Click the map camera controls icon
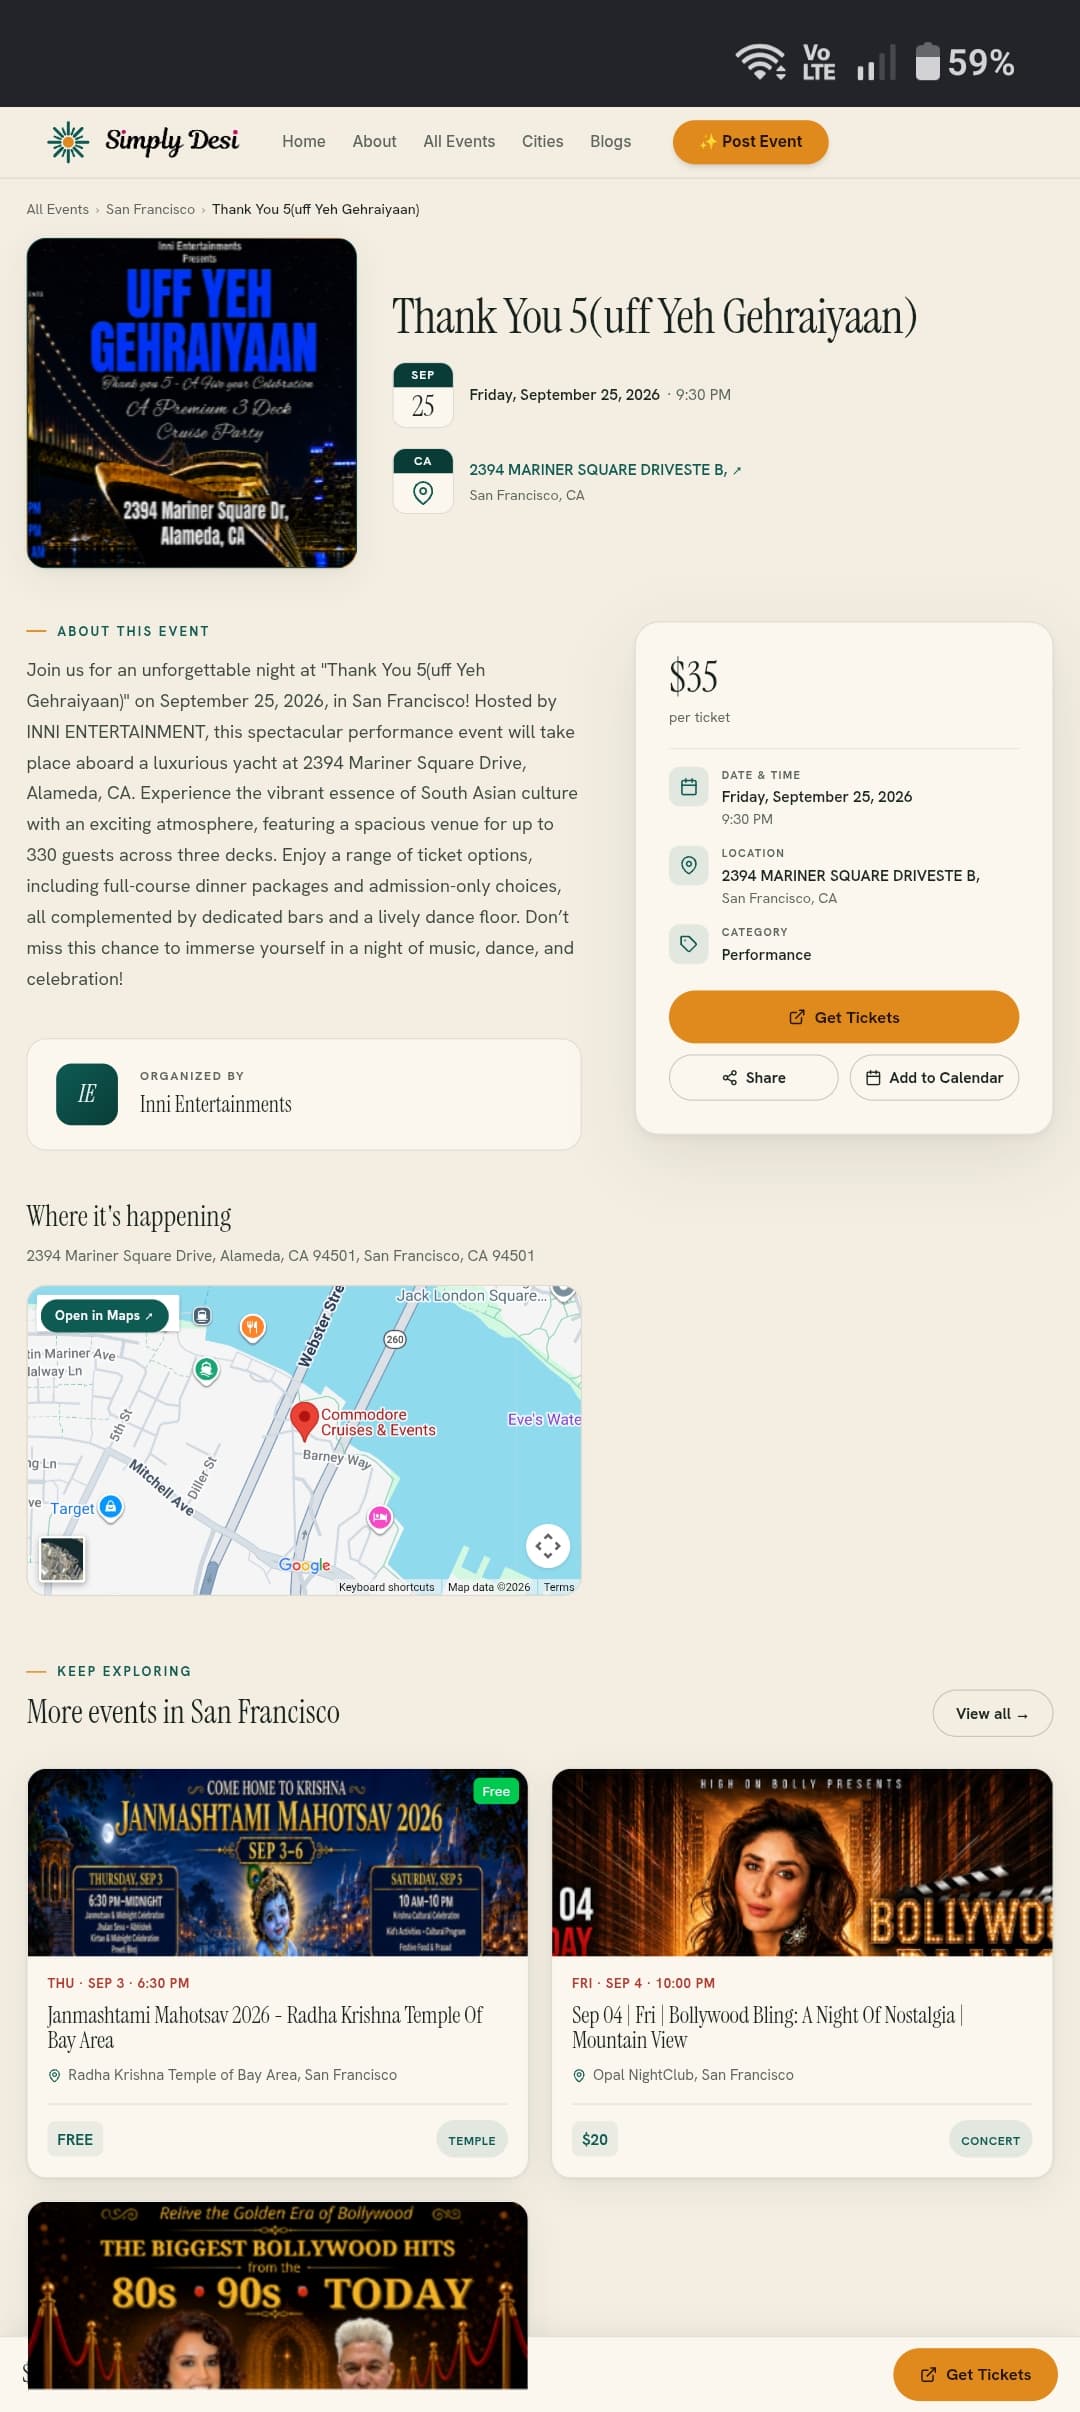The height and width of the screenshot is (2412, 1080). [x=548, y=1546]
